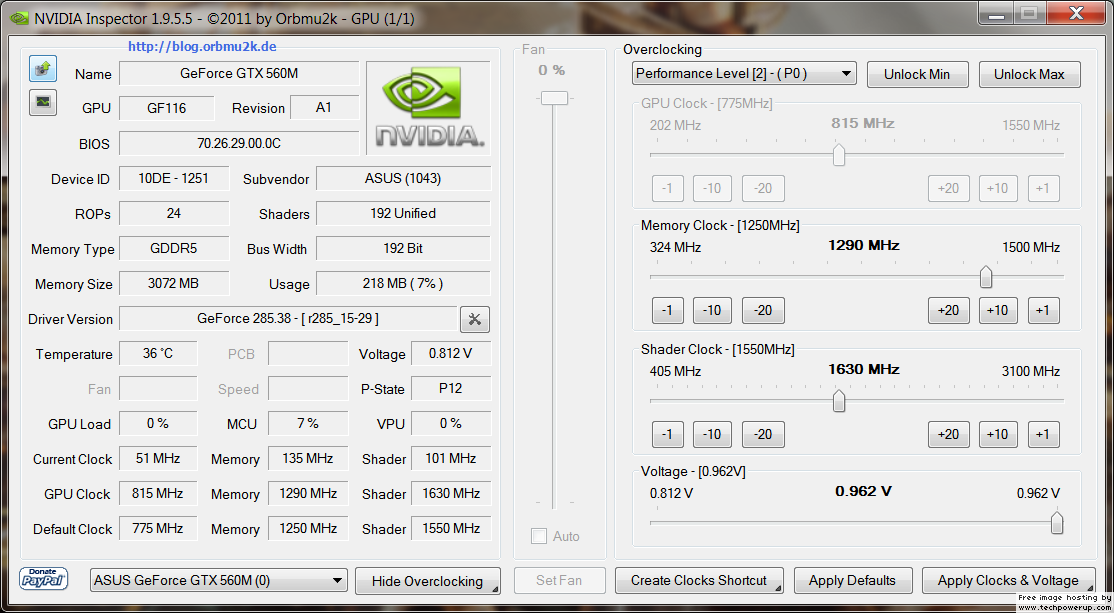Decrease Shader Clock by 10 MHz
This screenshot has height=613, width=1114.
coord(712,434)
